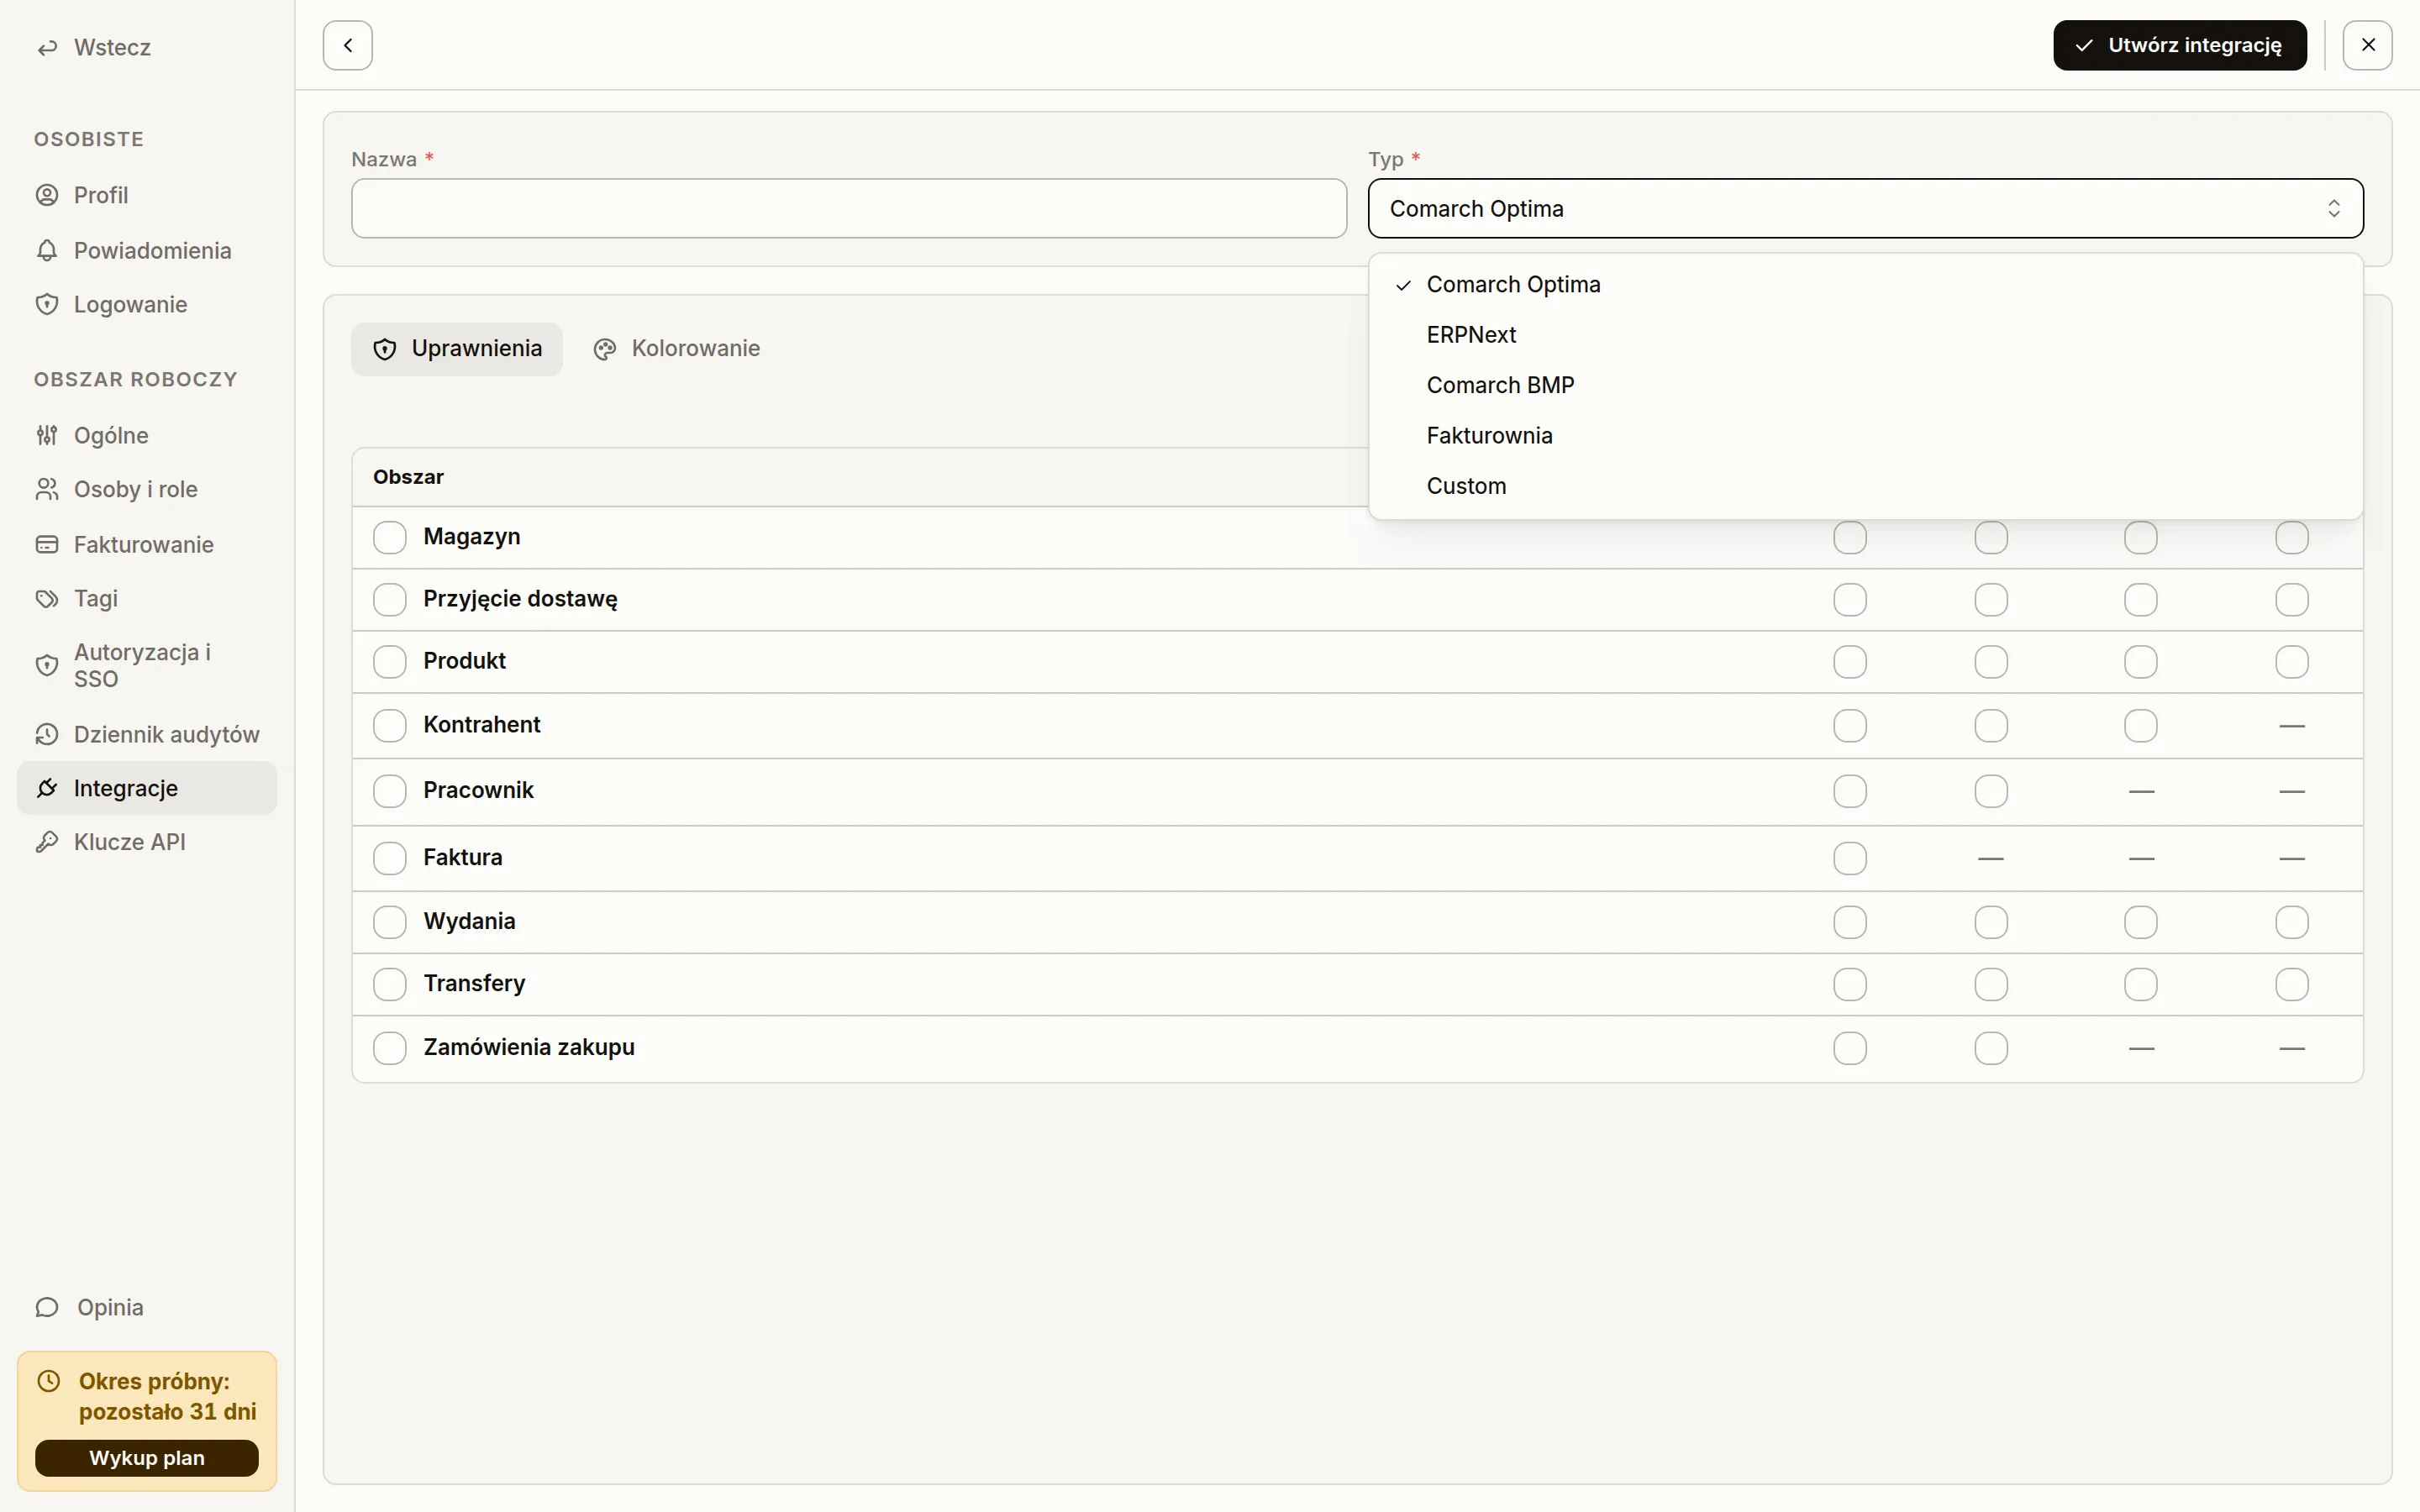Toggle the Transfery row checkbox
Image resolution: width=2420 pixels, height=1512 pixels.
point(390,984)
